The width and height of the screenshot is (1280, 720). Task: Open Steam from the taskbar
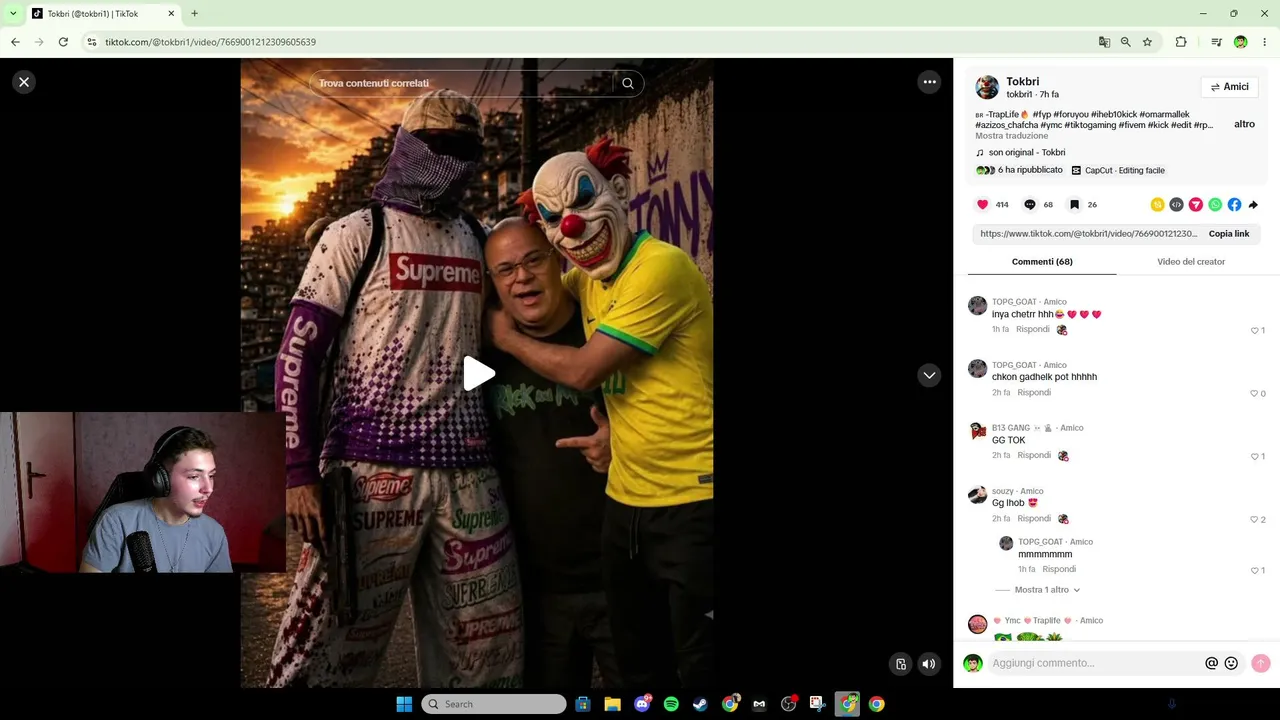click(x=700, y=704)
